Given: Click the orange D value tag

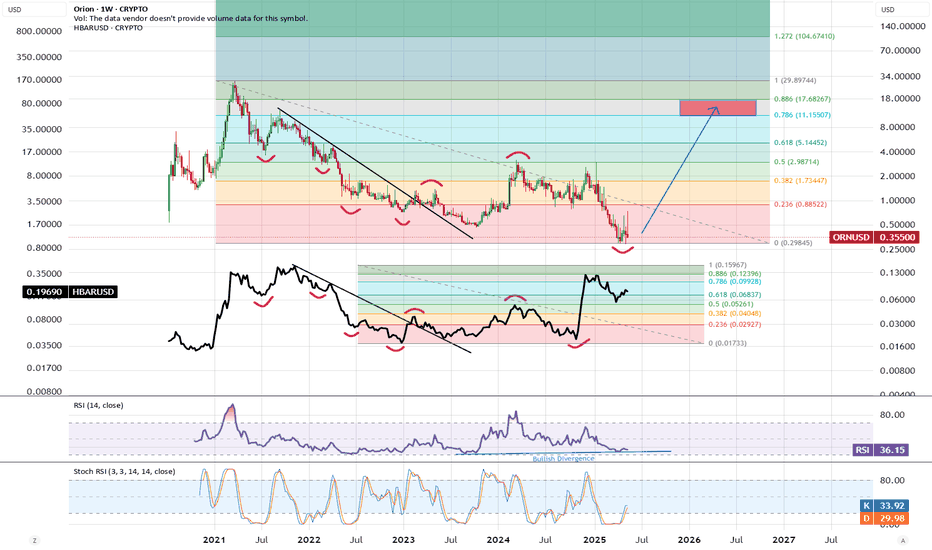Looking at the screenshot, I should 884,518.
